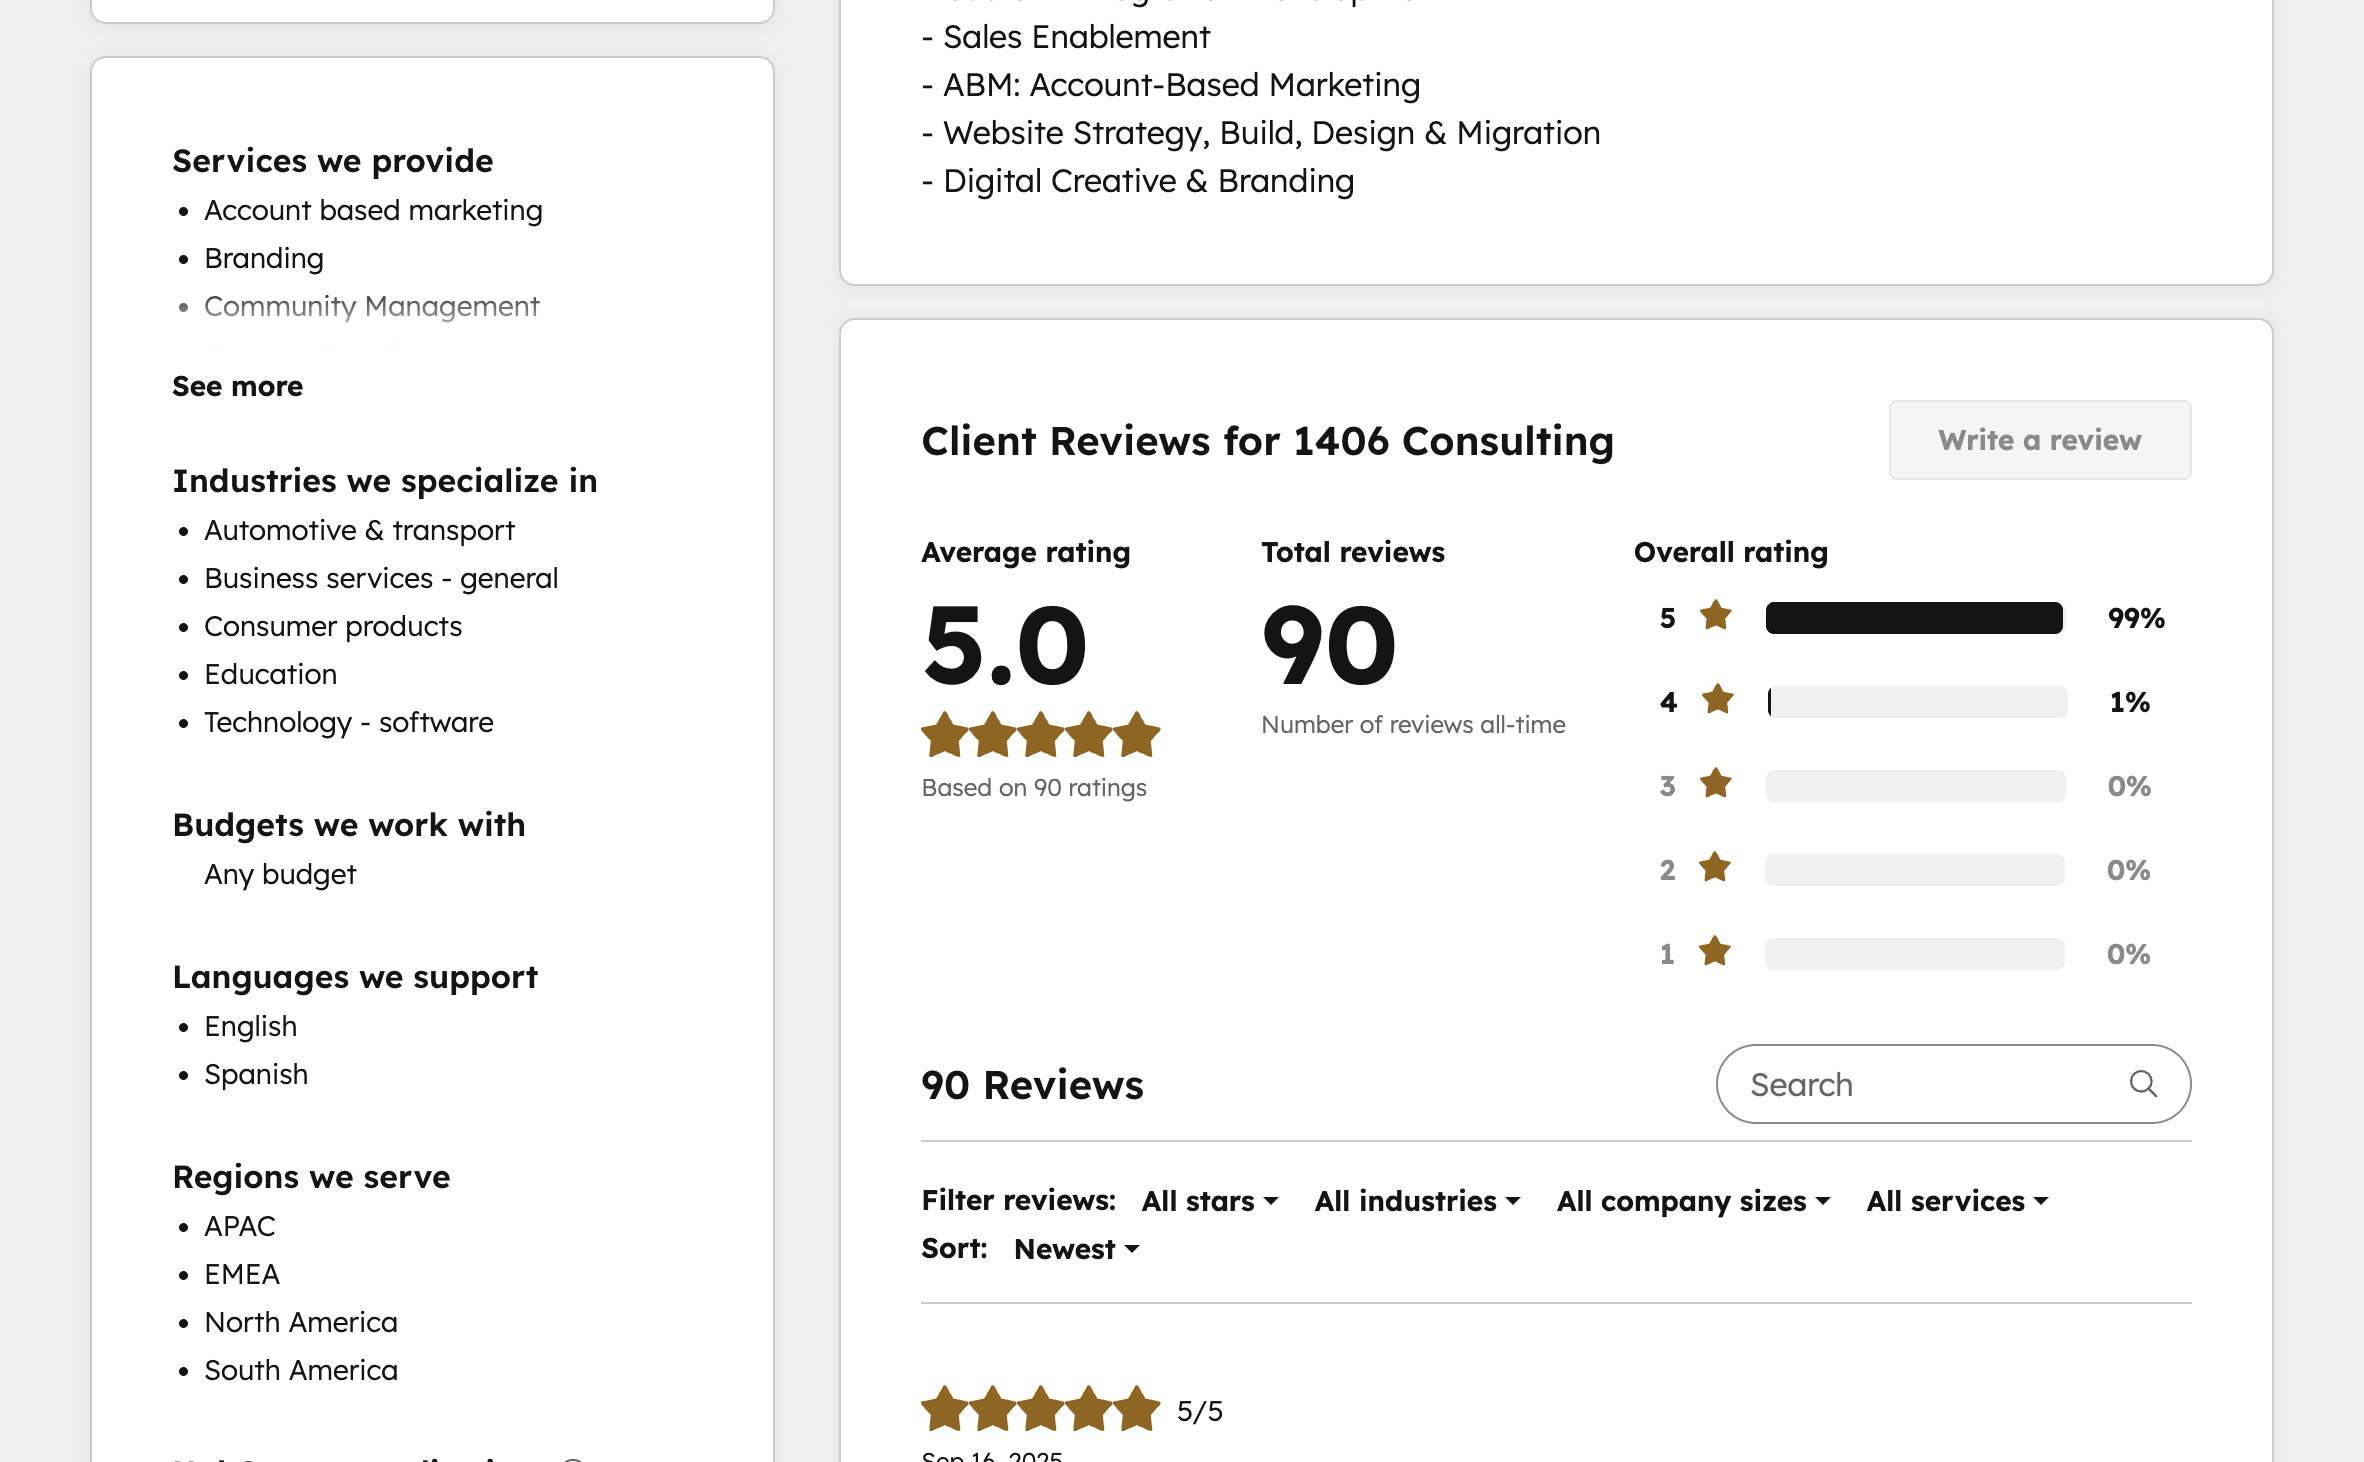This screenshot has height=1462, width=2364.
Task: Expand All company sizes dropdown
Action: coord(1693,1200)
